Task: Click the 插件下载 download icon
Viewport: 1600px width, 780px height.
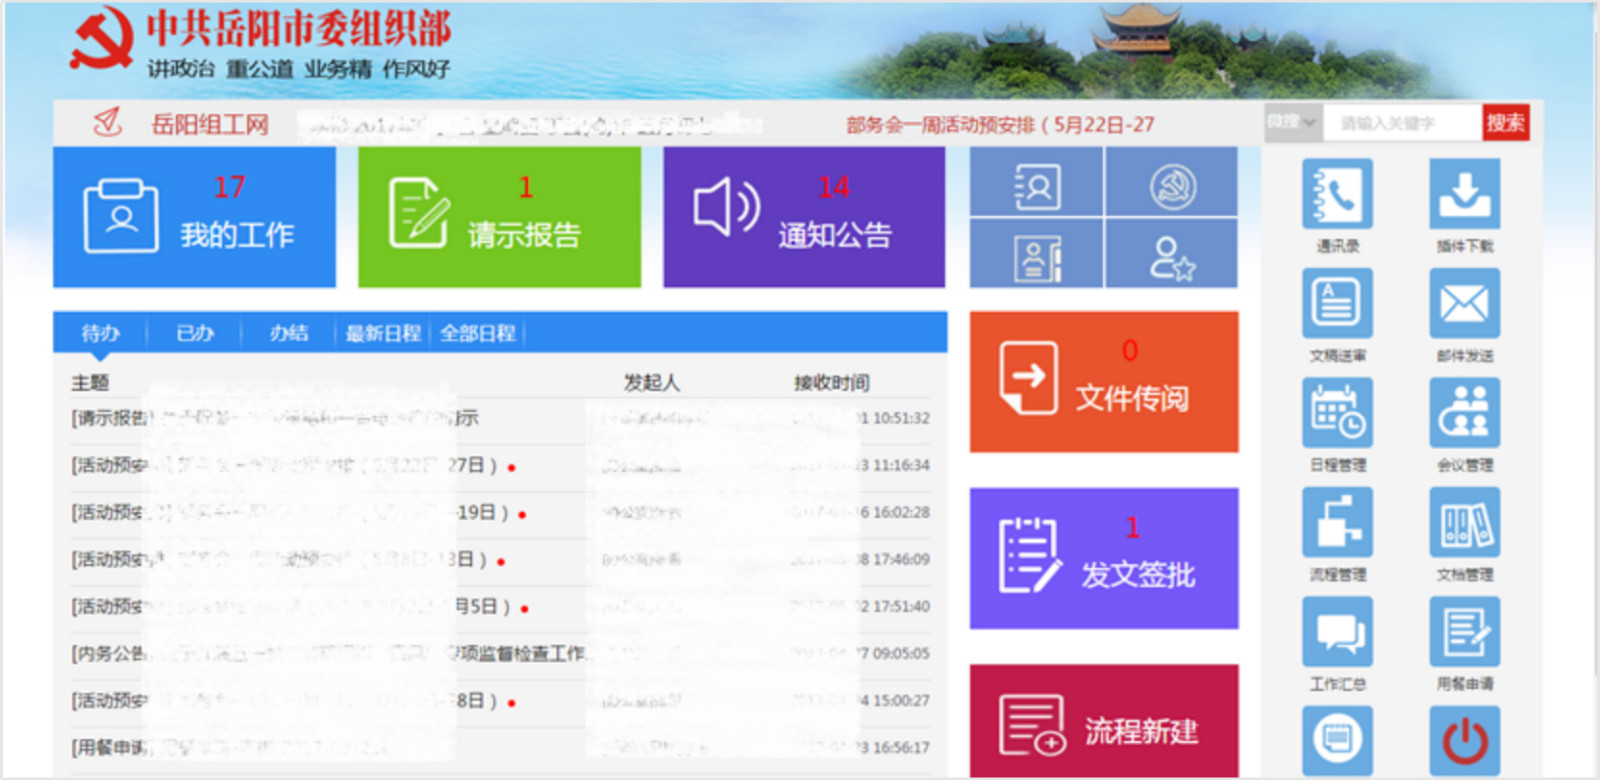Action: (1465, 194)
